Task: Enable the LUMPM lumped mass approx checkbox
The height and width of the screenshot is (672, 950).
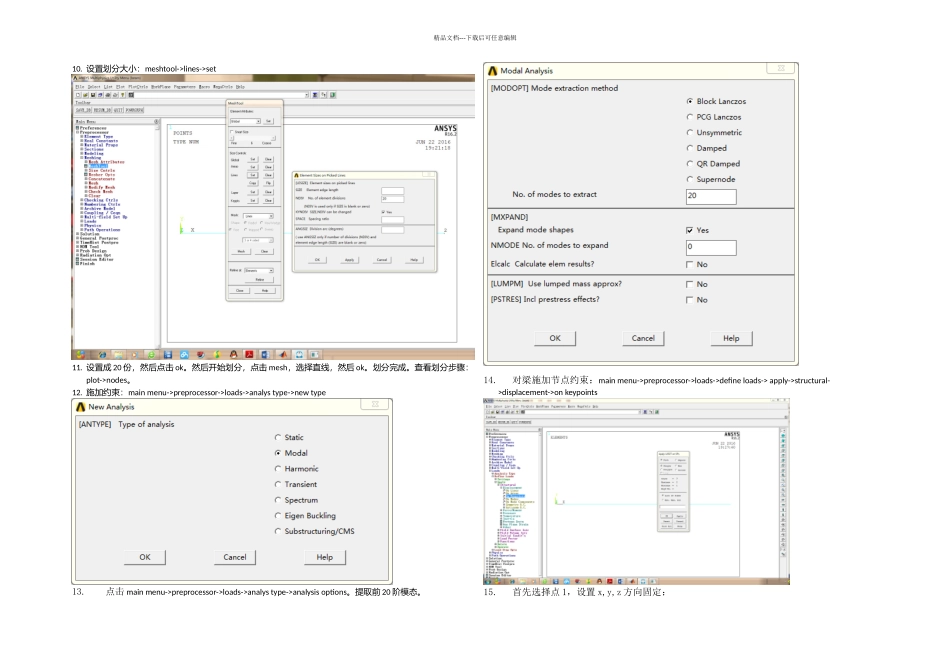Action: coord(690,284)
